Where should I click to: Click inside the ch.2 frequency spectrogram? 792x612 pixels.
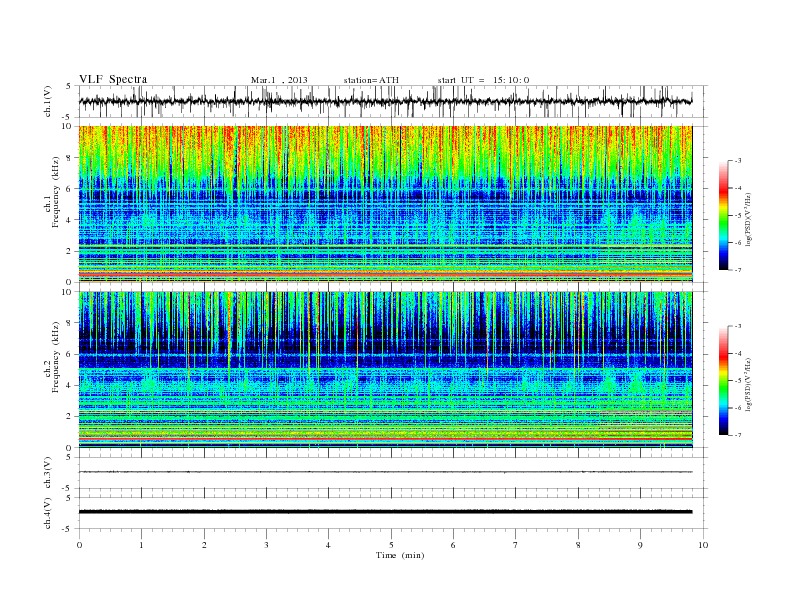pos(385,370)
